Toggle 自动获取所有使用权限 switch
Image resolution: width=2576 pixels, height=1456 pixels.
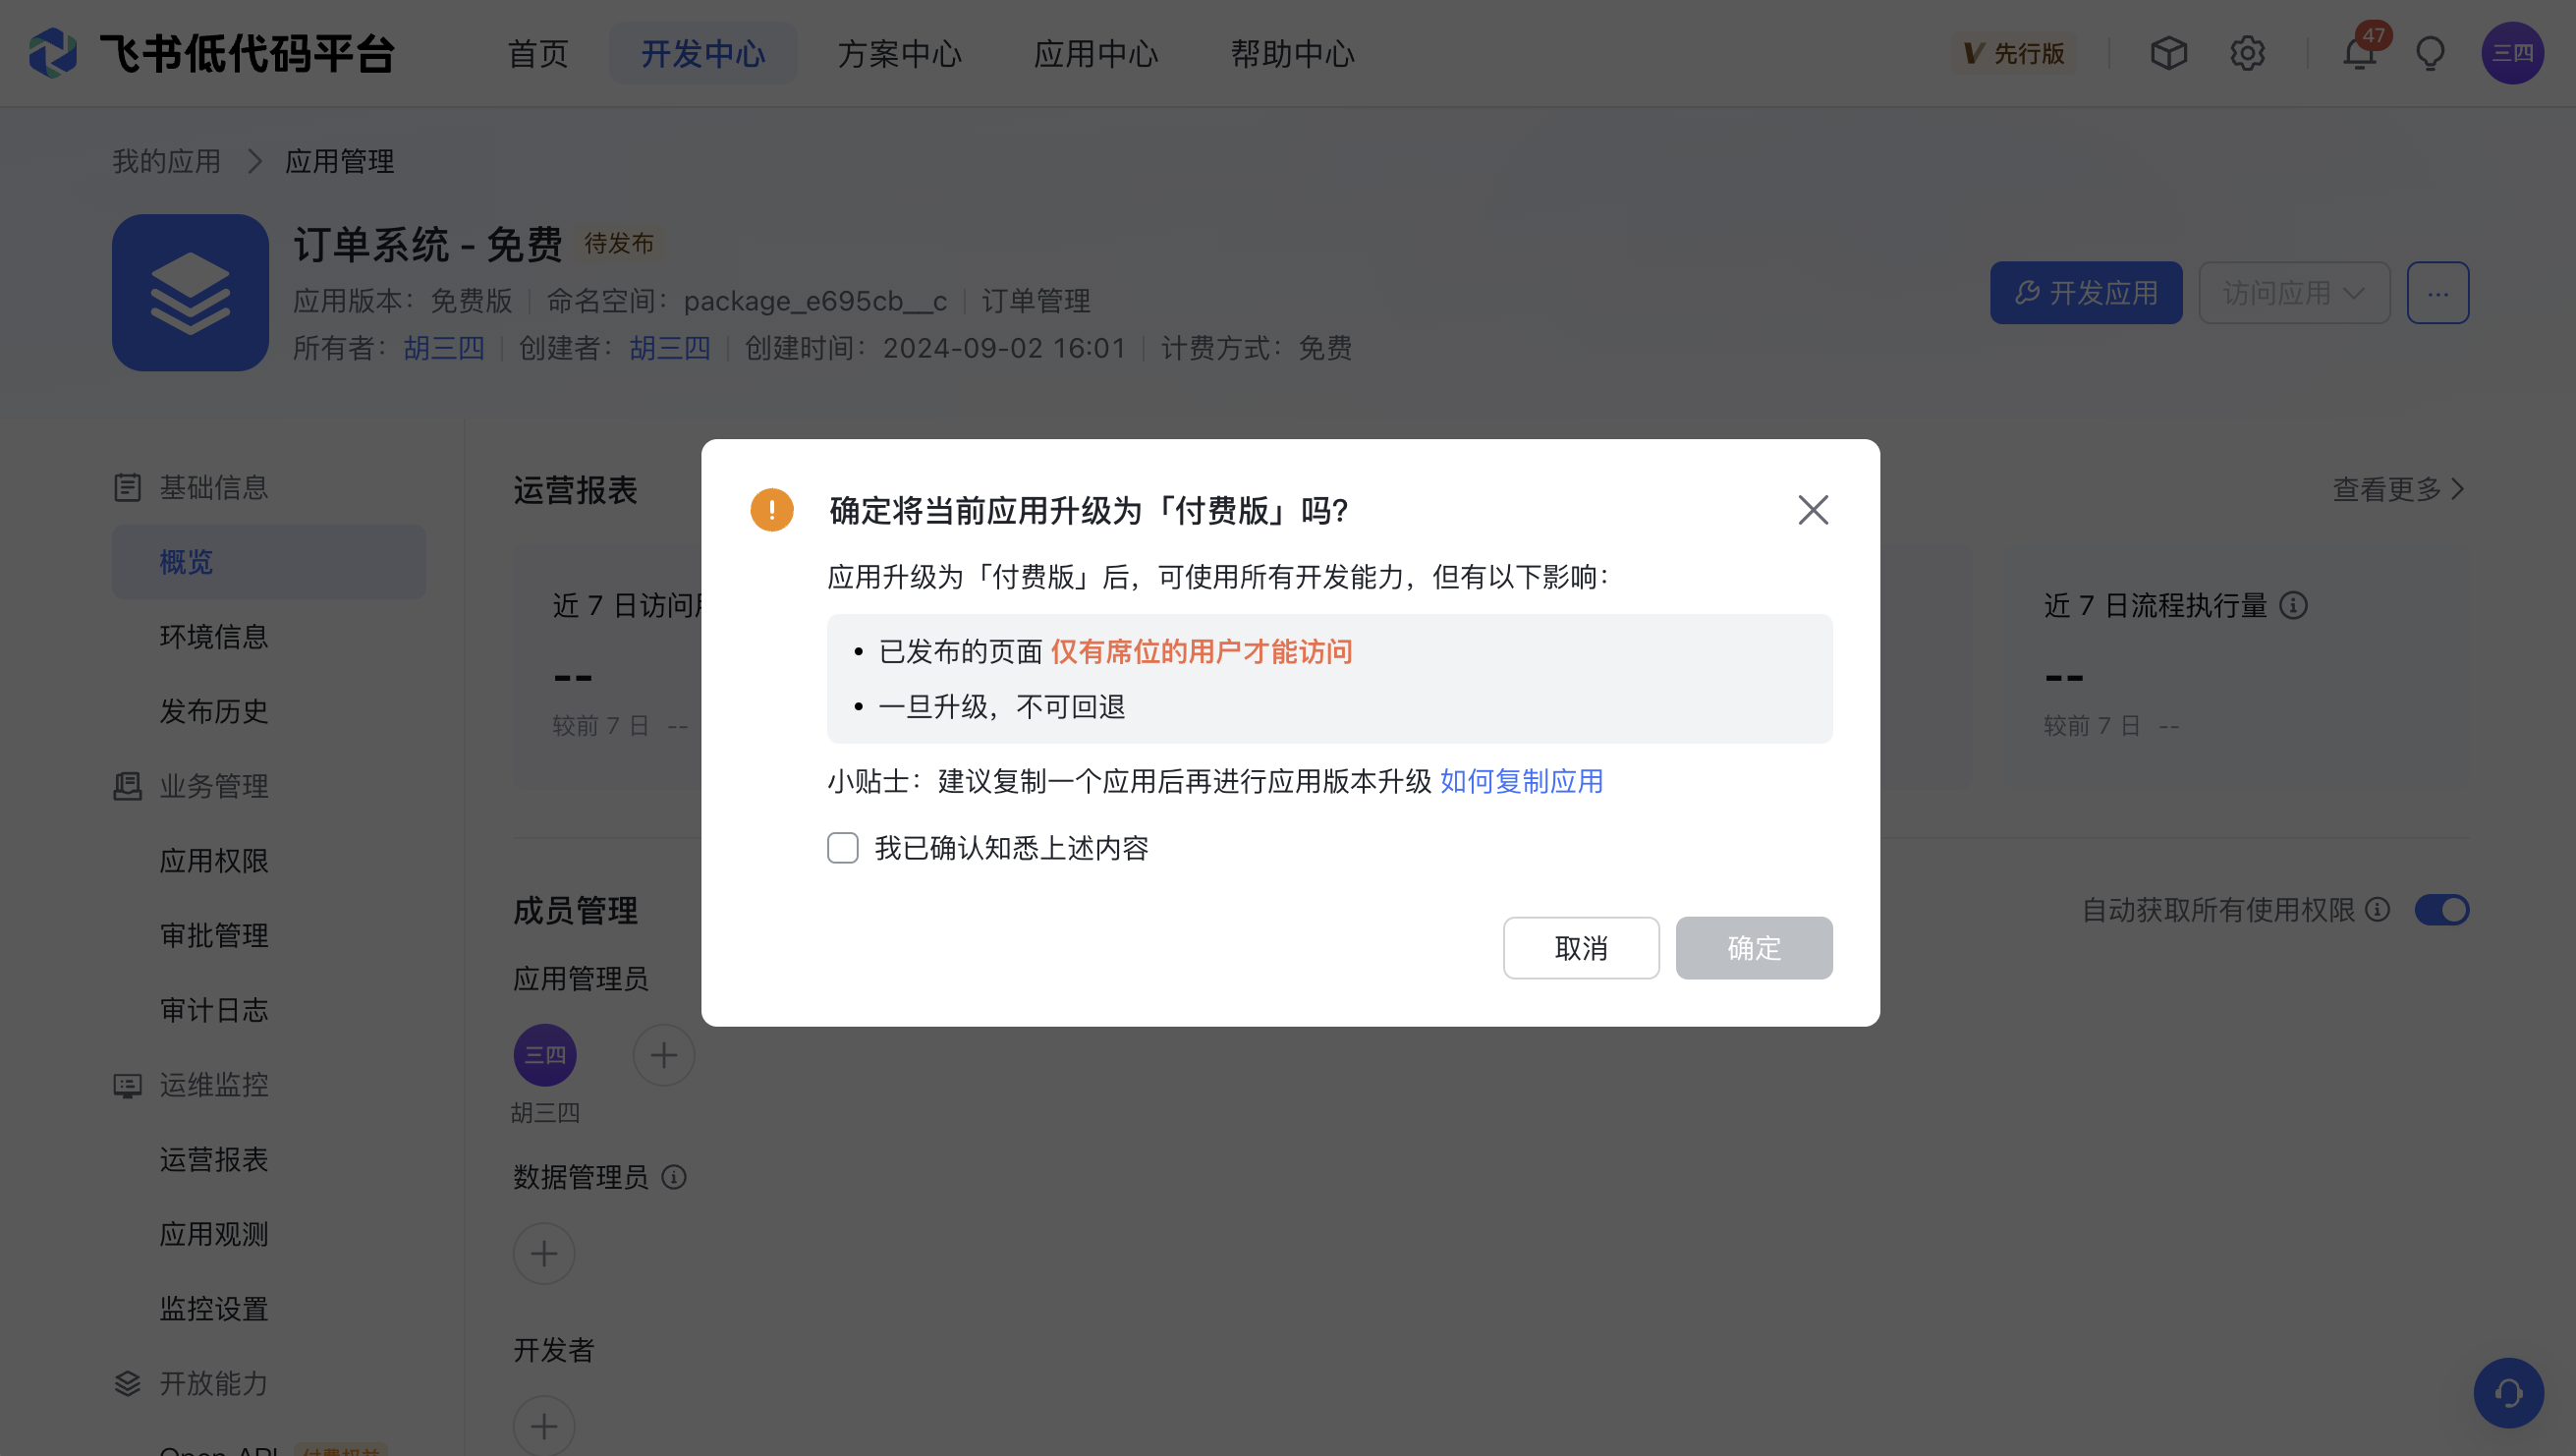2441,909
